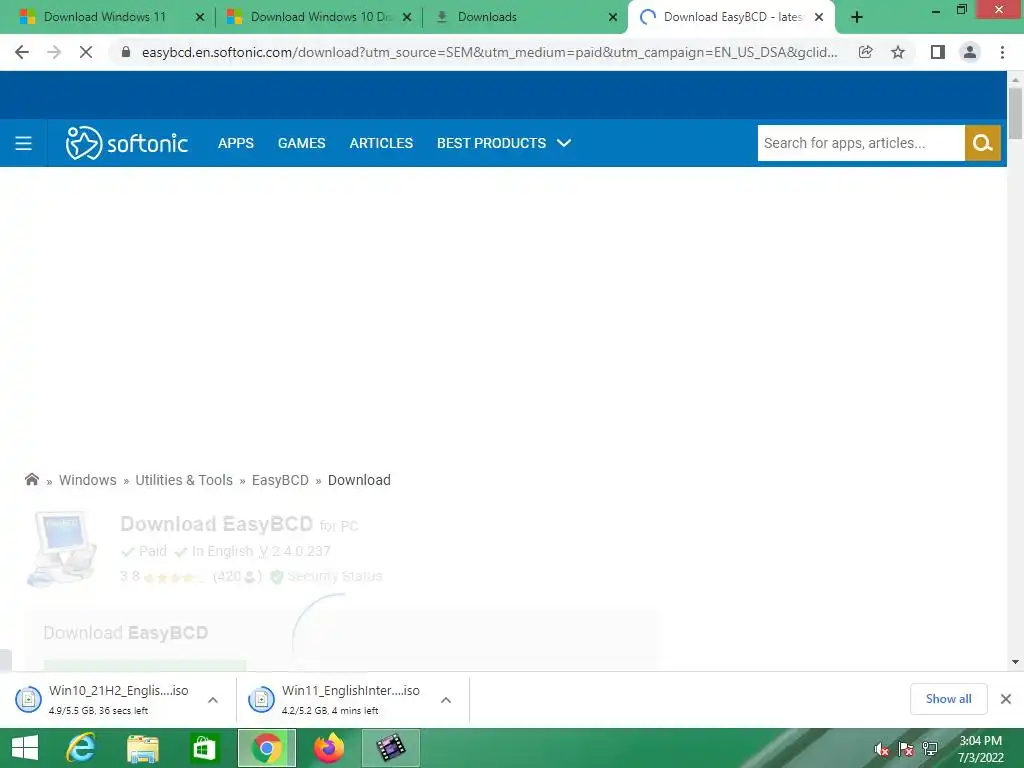Expand the BEST PRODUCTS dropdown
Screen dimensions: 1024x768
click(x=504, y=143)
